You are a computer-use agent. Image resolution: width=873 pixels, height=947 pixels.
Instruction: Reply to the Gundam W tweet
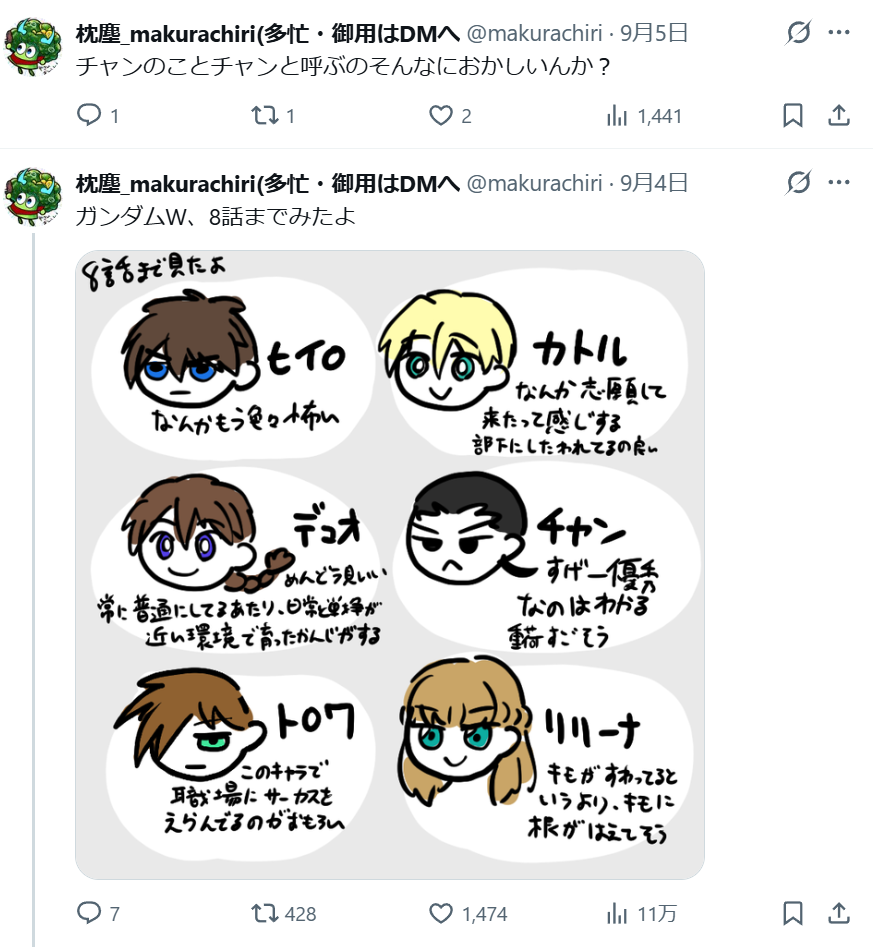(98, 913)
